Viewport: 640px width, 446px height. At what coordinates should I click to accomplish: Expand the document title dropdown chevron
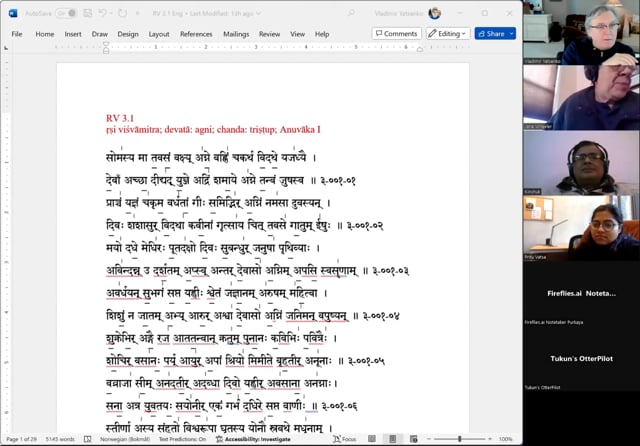258,13
